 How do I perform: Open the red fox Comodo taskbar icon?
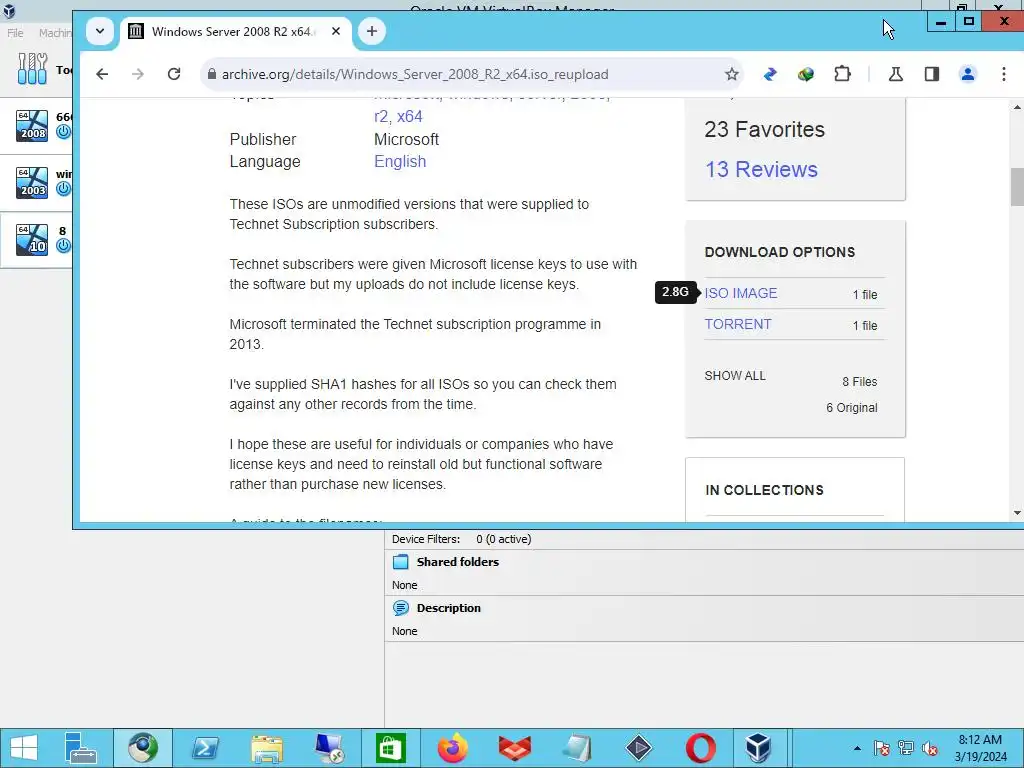515,748
